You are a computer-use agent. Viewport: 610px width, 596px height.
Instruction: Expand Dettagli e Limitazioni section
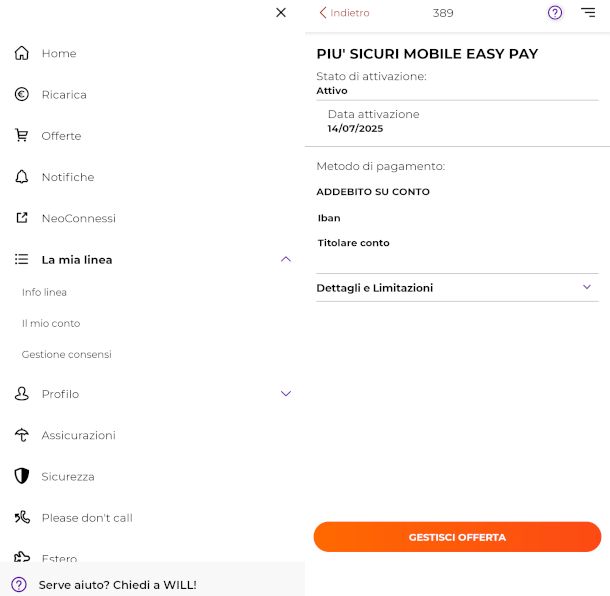click(587, 287)
